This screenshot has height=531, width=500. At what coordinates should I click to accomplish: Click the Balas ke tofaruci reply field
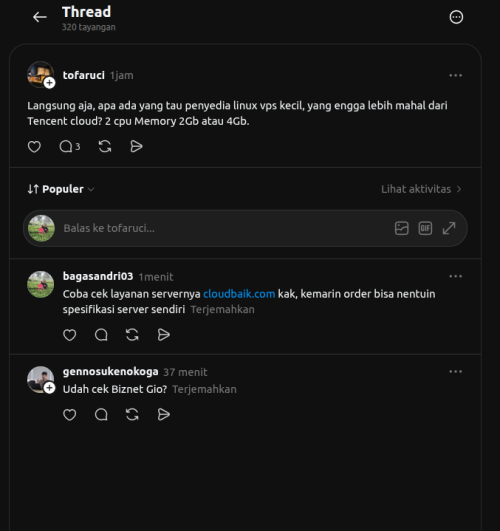click(224, 228)
